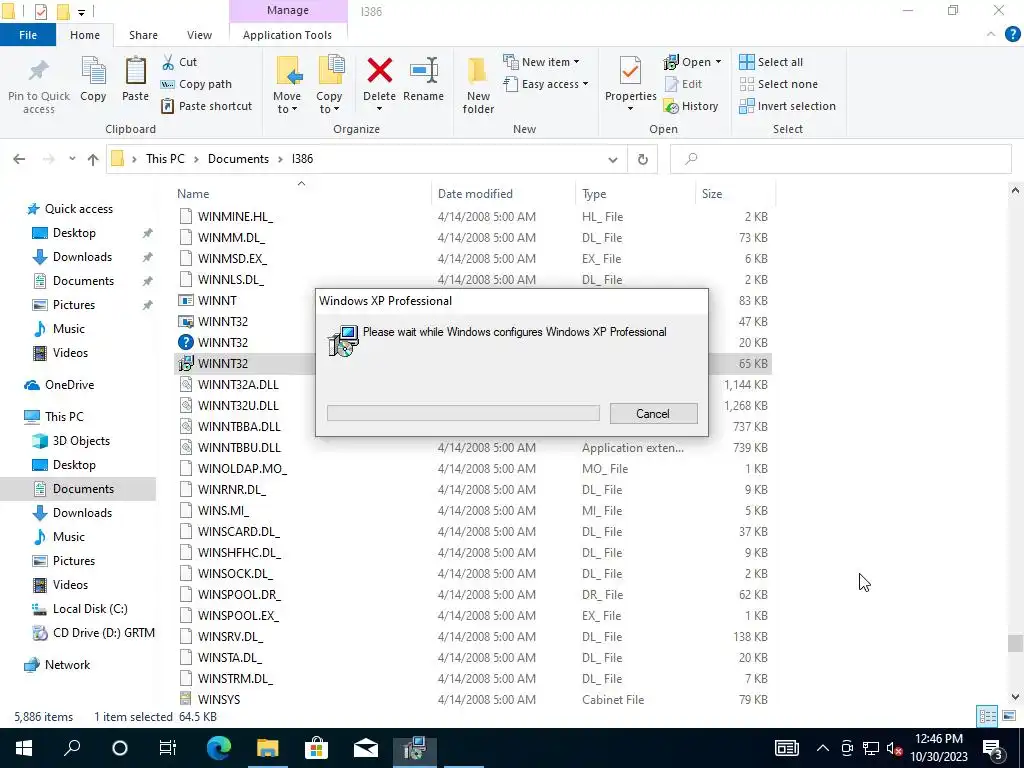Image resolution: width=1024 pixels, height=768 pixels.
Task: Click the Cut scissors command
Action: [179, 62]
